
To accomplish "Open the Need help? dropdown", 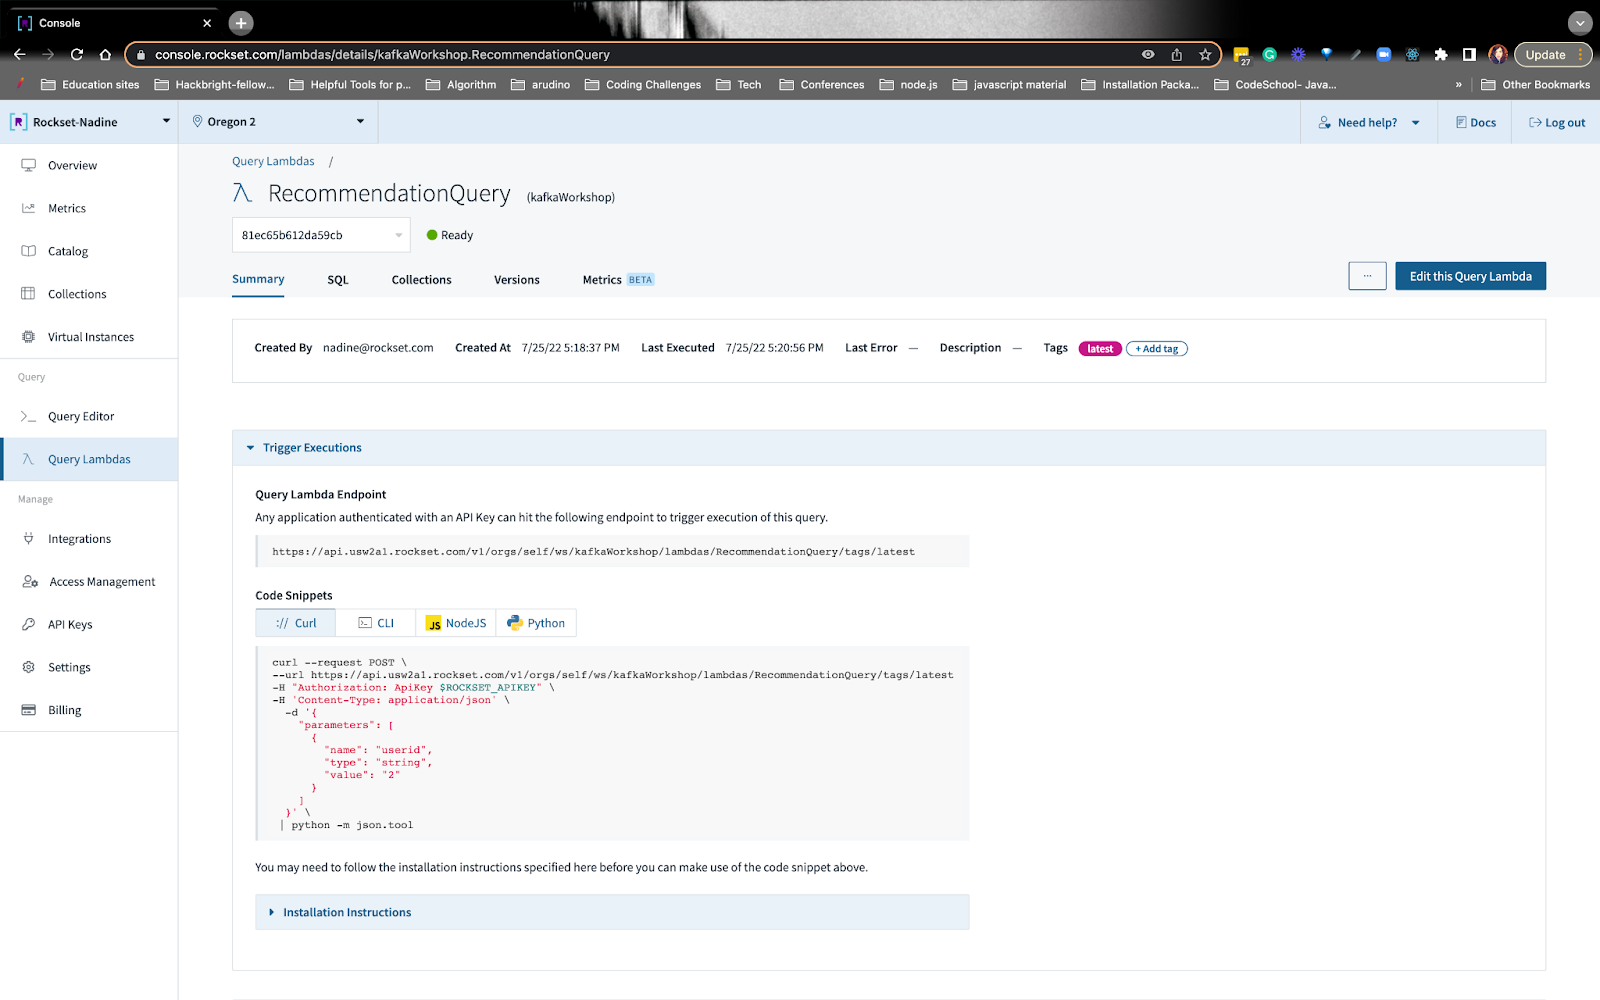I will [1369, 123].
